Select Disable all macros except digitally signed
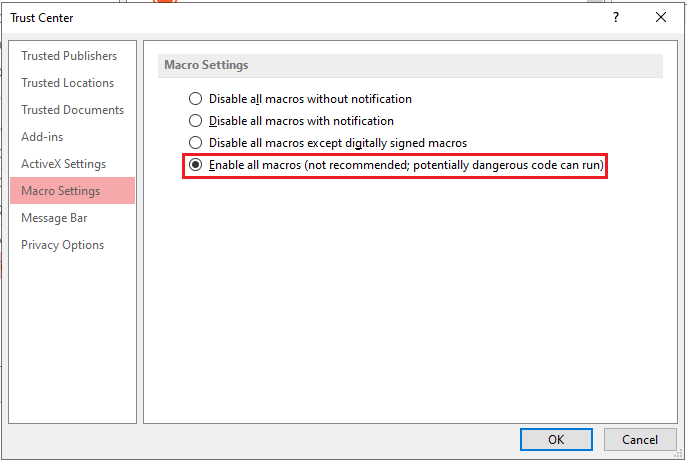The image size is (687, 461). (196, 143)
